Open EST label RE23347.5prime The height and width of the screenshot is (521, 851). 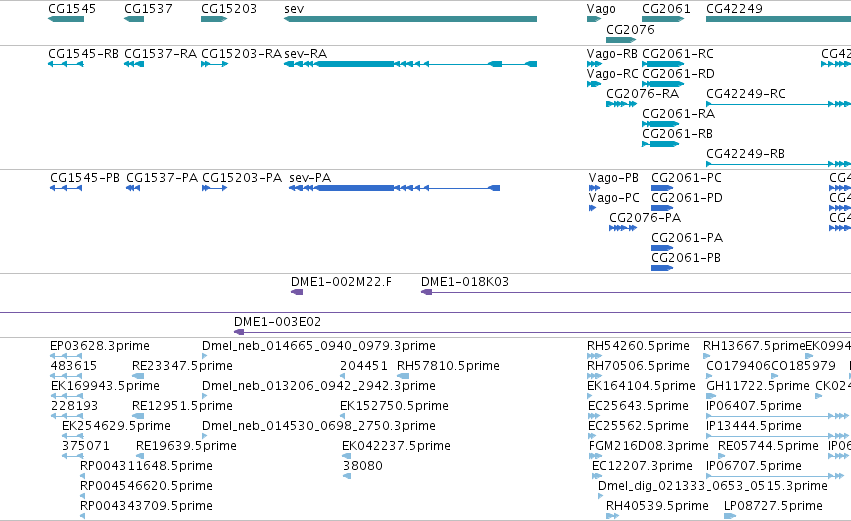click(182, 366)
